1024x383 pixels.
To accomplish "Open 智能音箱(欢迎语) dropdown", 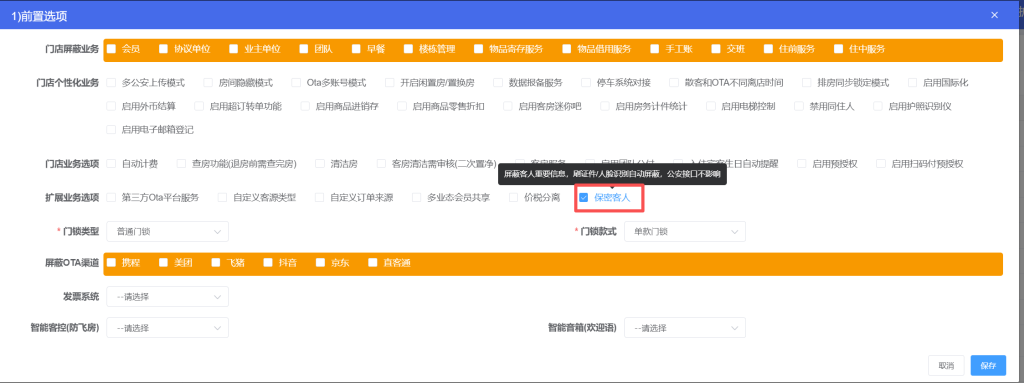I will [x=684, y=327].
